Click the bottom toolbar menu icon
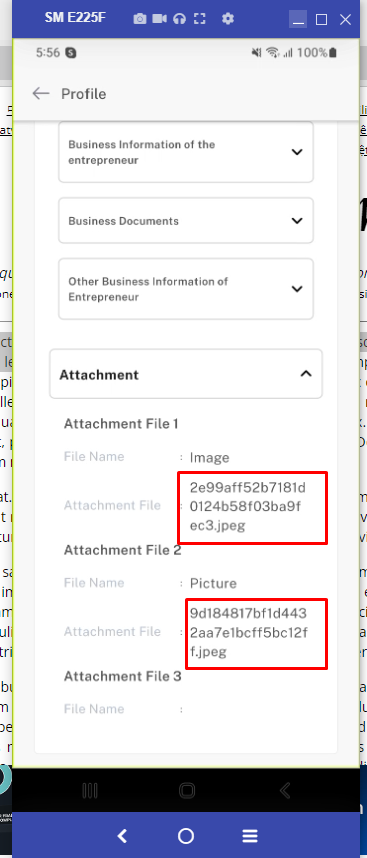This screenshot has width=367, height=858. pyautogui.click(x=250, y=836)
